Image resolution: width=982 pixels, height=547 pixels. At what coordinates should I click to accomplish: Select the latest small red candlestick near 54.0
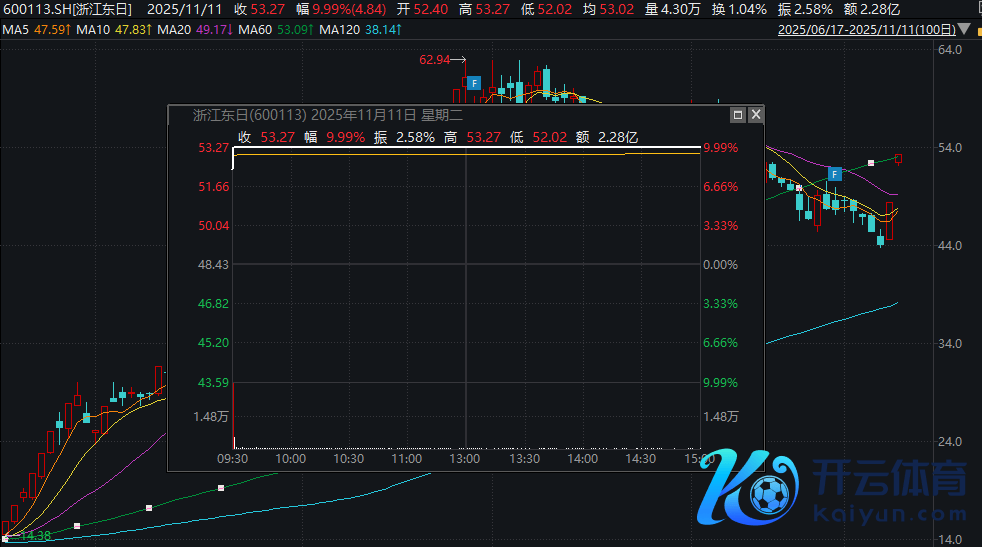tap(899, 159)
